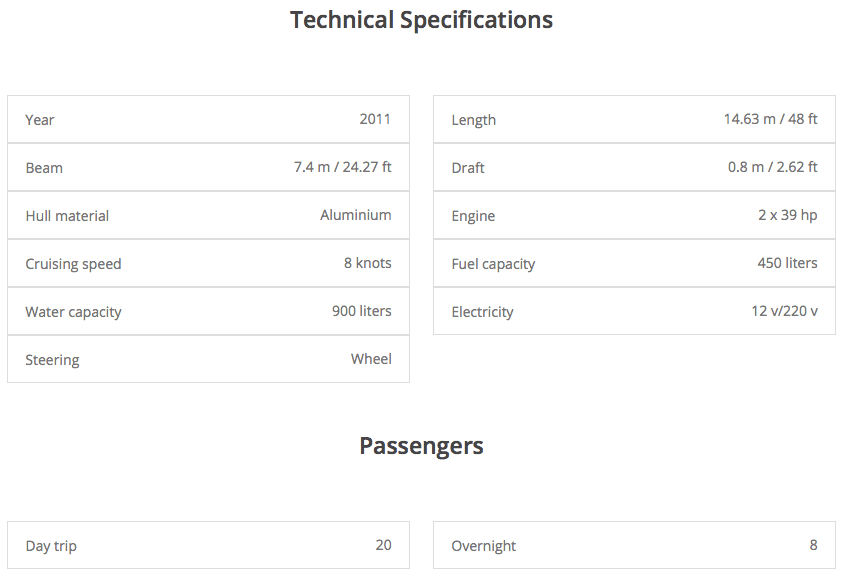Select the Cruising speed row
Screen dimensions: 846x579
(x=208, y=264)
